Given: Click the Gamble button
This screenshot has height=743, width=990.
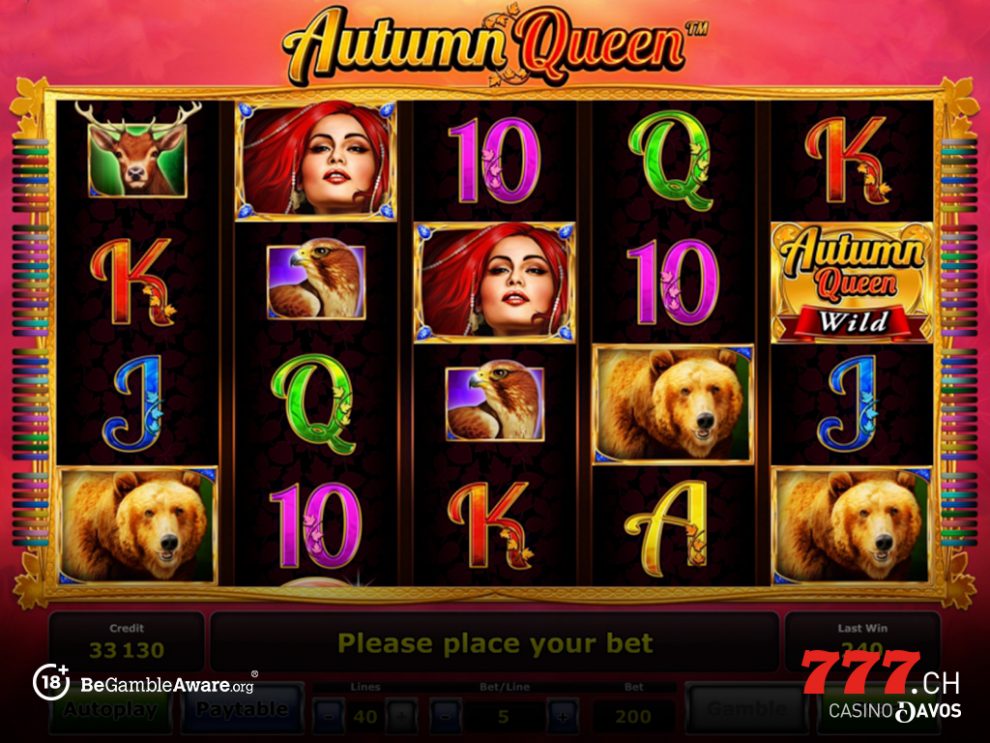Looking at the screenshot, I should pos(746,710).
